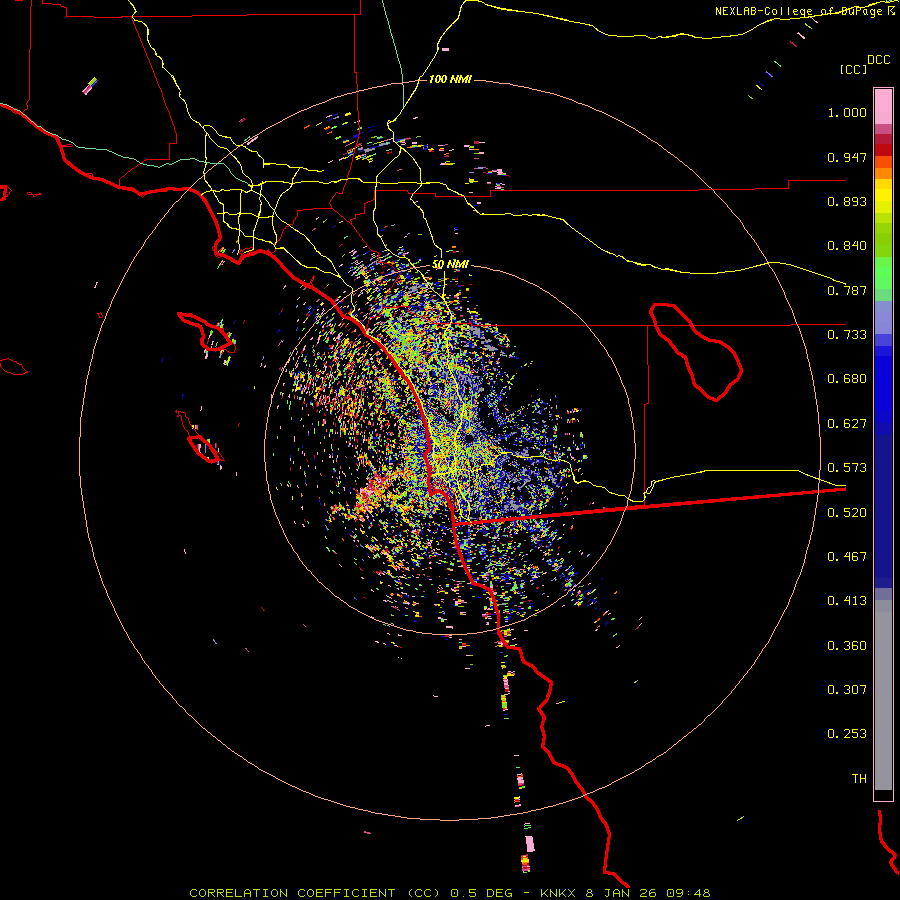Click the 0.360 colorbar value
The height and width of the screenshot is (900, 900).
847,646
